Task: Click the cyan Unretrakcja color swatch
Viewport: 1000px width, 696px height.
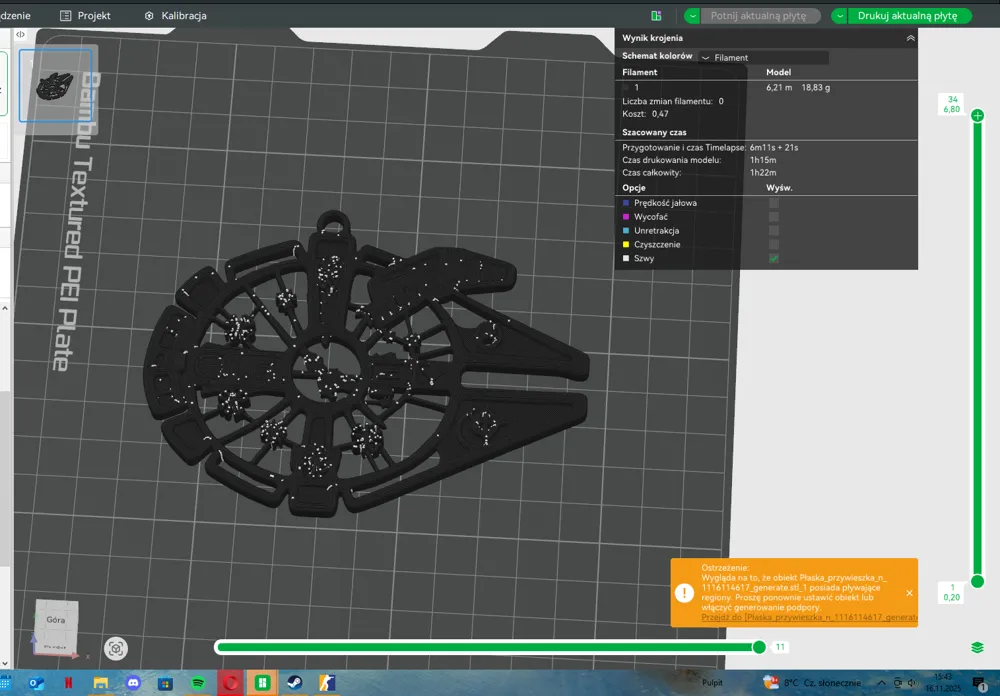Action: point(626,230)
